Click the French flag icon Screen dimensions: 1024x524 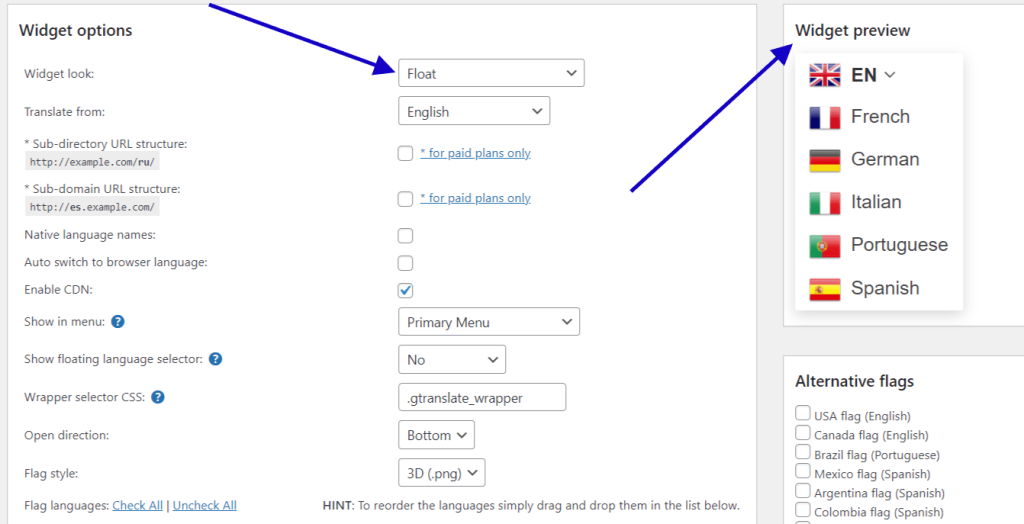pyautogui.click(x=825, y=118)
